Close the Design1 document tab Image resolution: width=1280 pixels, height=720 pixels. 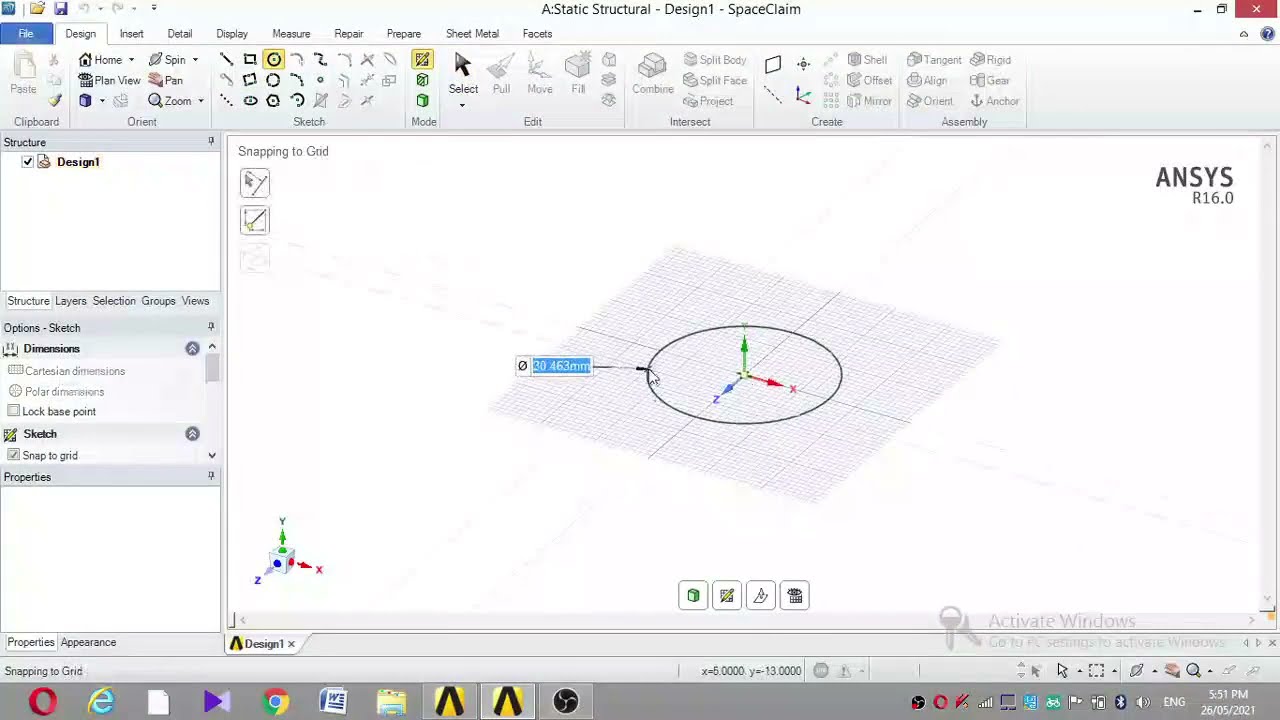(x=291, y=644)
